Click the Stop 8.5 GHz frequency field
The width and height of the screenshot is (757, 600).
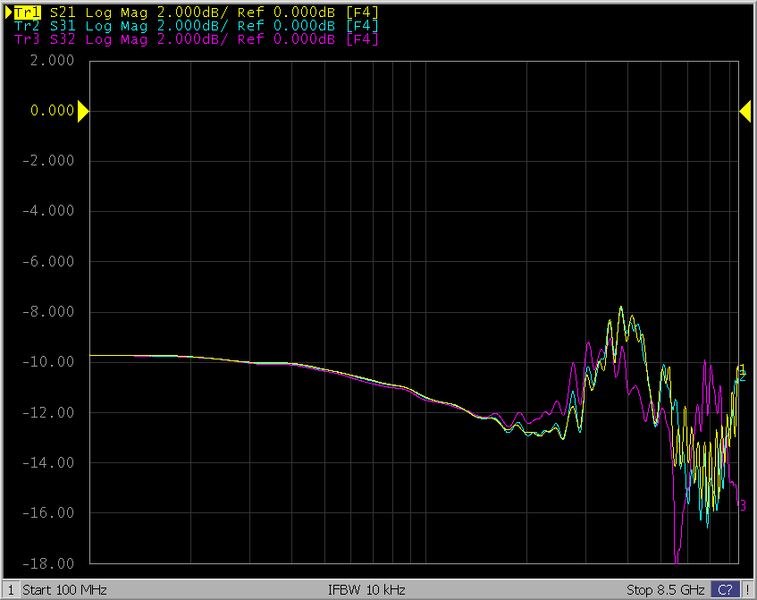[666, 590]
